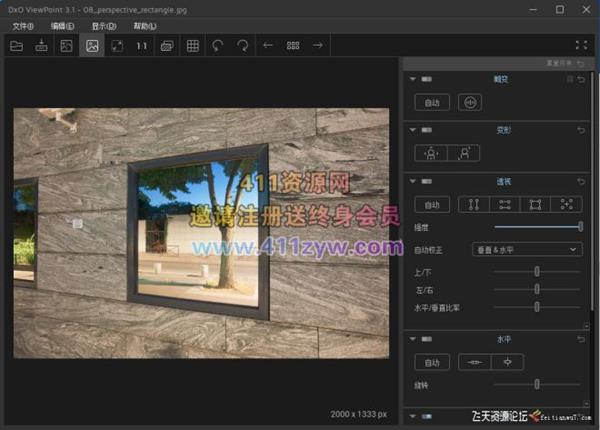Click the 自动 button in 透视 panel
This screenshot has height=430, width=600.
click(432, 205)
